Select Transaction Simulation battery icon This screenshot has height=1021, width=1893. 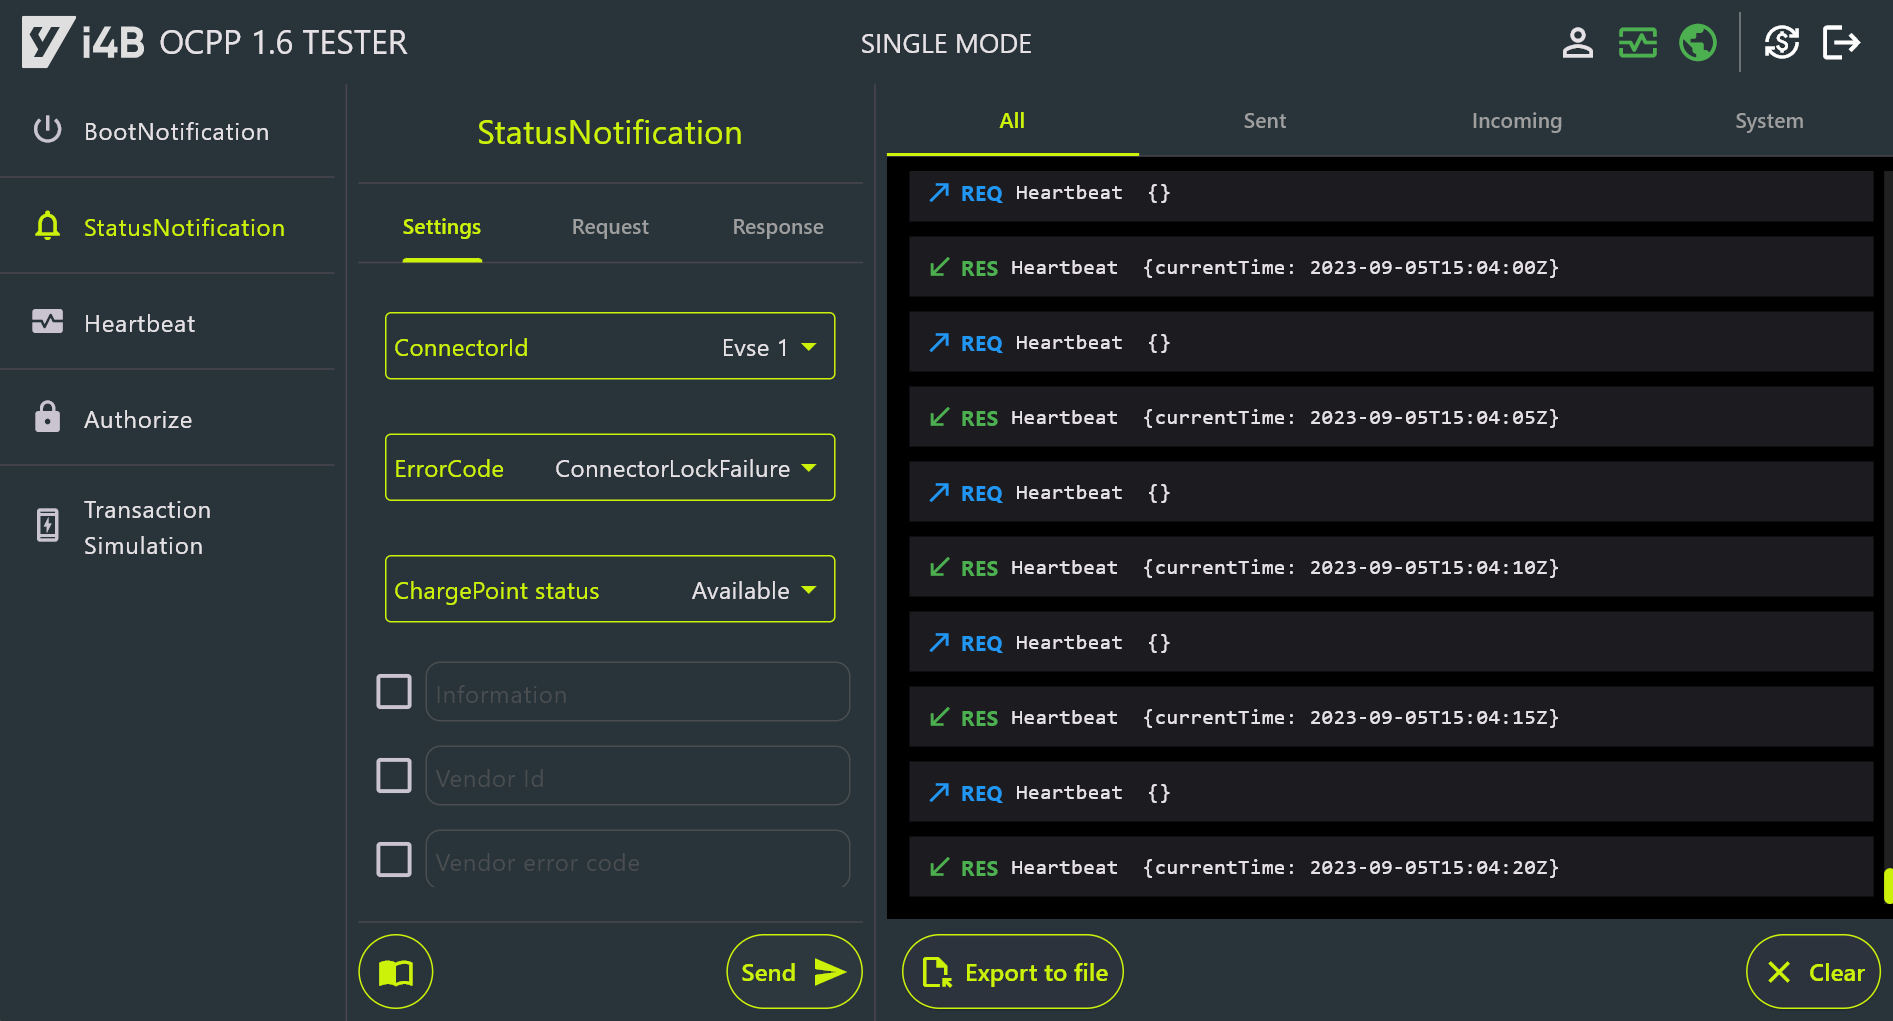(47, 525)
